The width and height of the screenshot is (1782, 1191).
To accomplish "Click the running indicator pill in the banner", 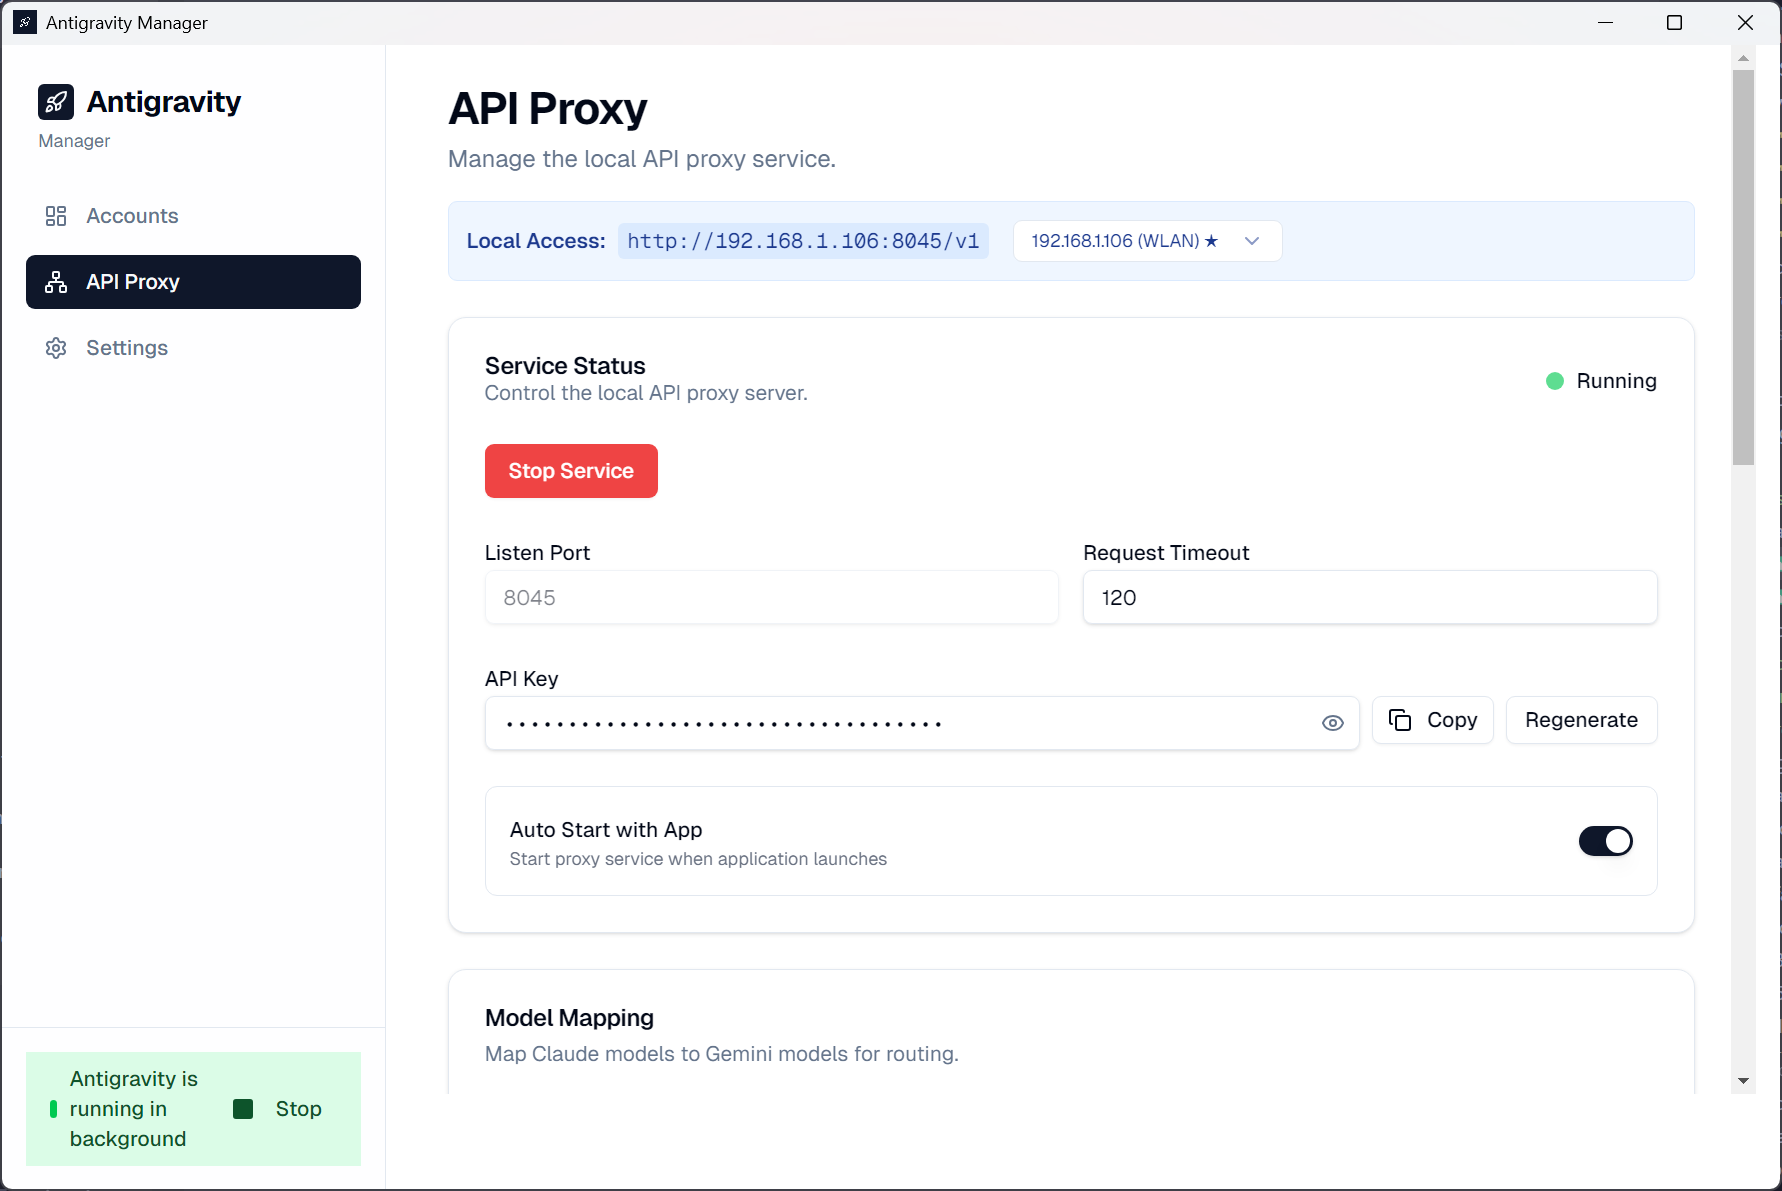I will click(54, 1108).
